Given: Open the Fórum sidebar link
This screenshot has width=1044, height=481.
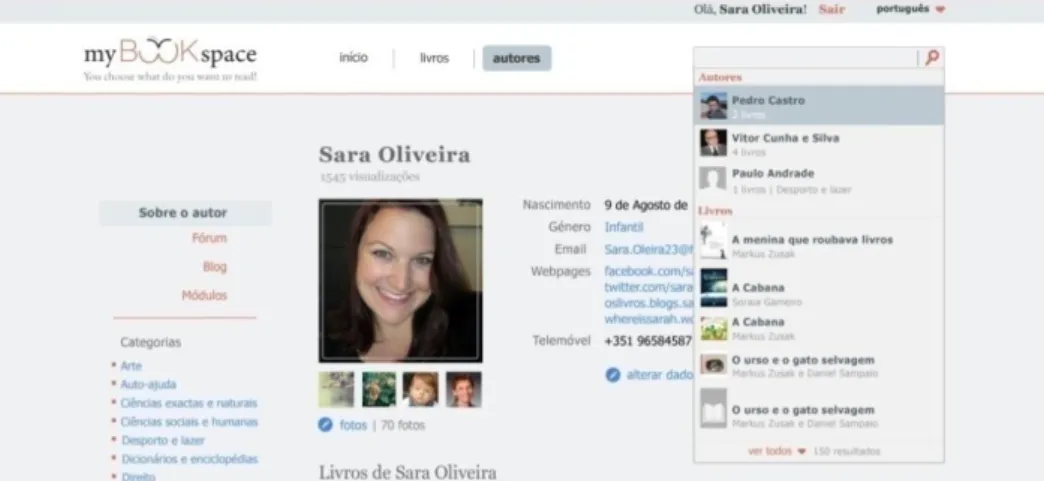Looking at the screenshot, I should [209, 238].
